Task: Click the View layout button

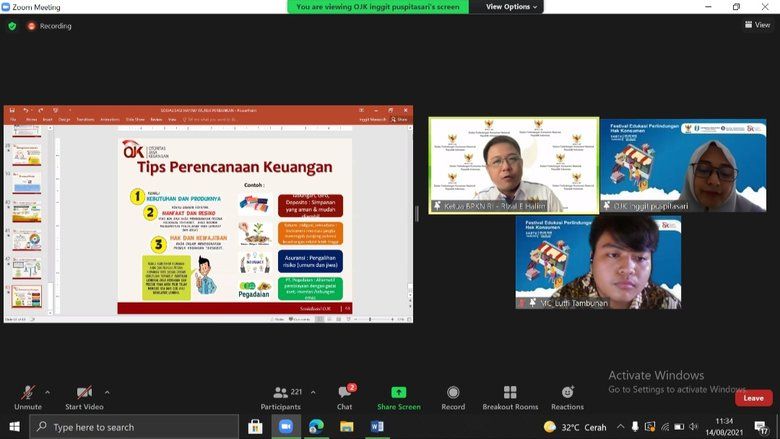Action: tap(757, 25)
